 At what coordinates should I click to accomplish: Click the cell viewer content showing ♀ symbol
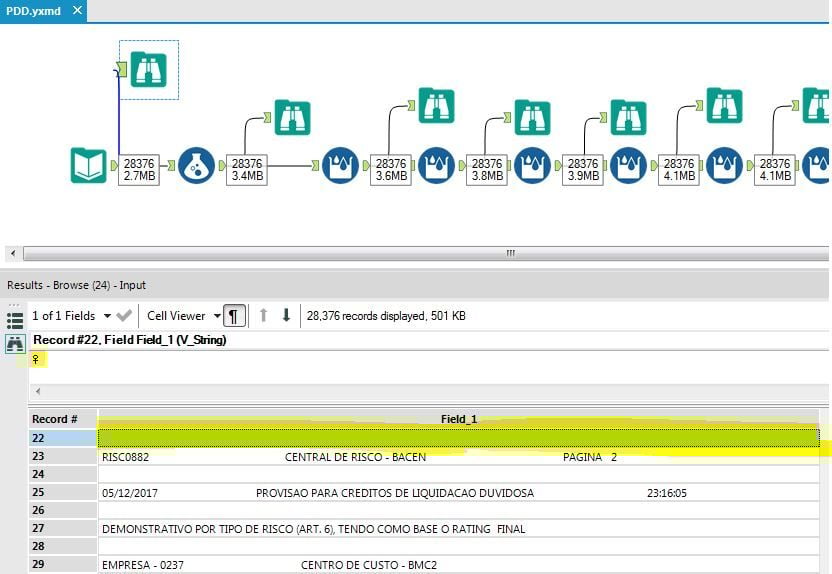[x=36, y=359]
